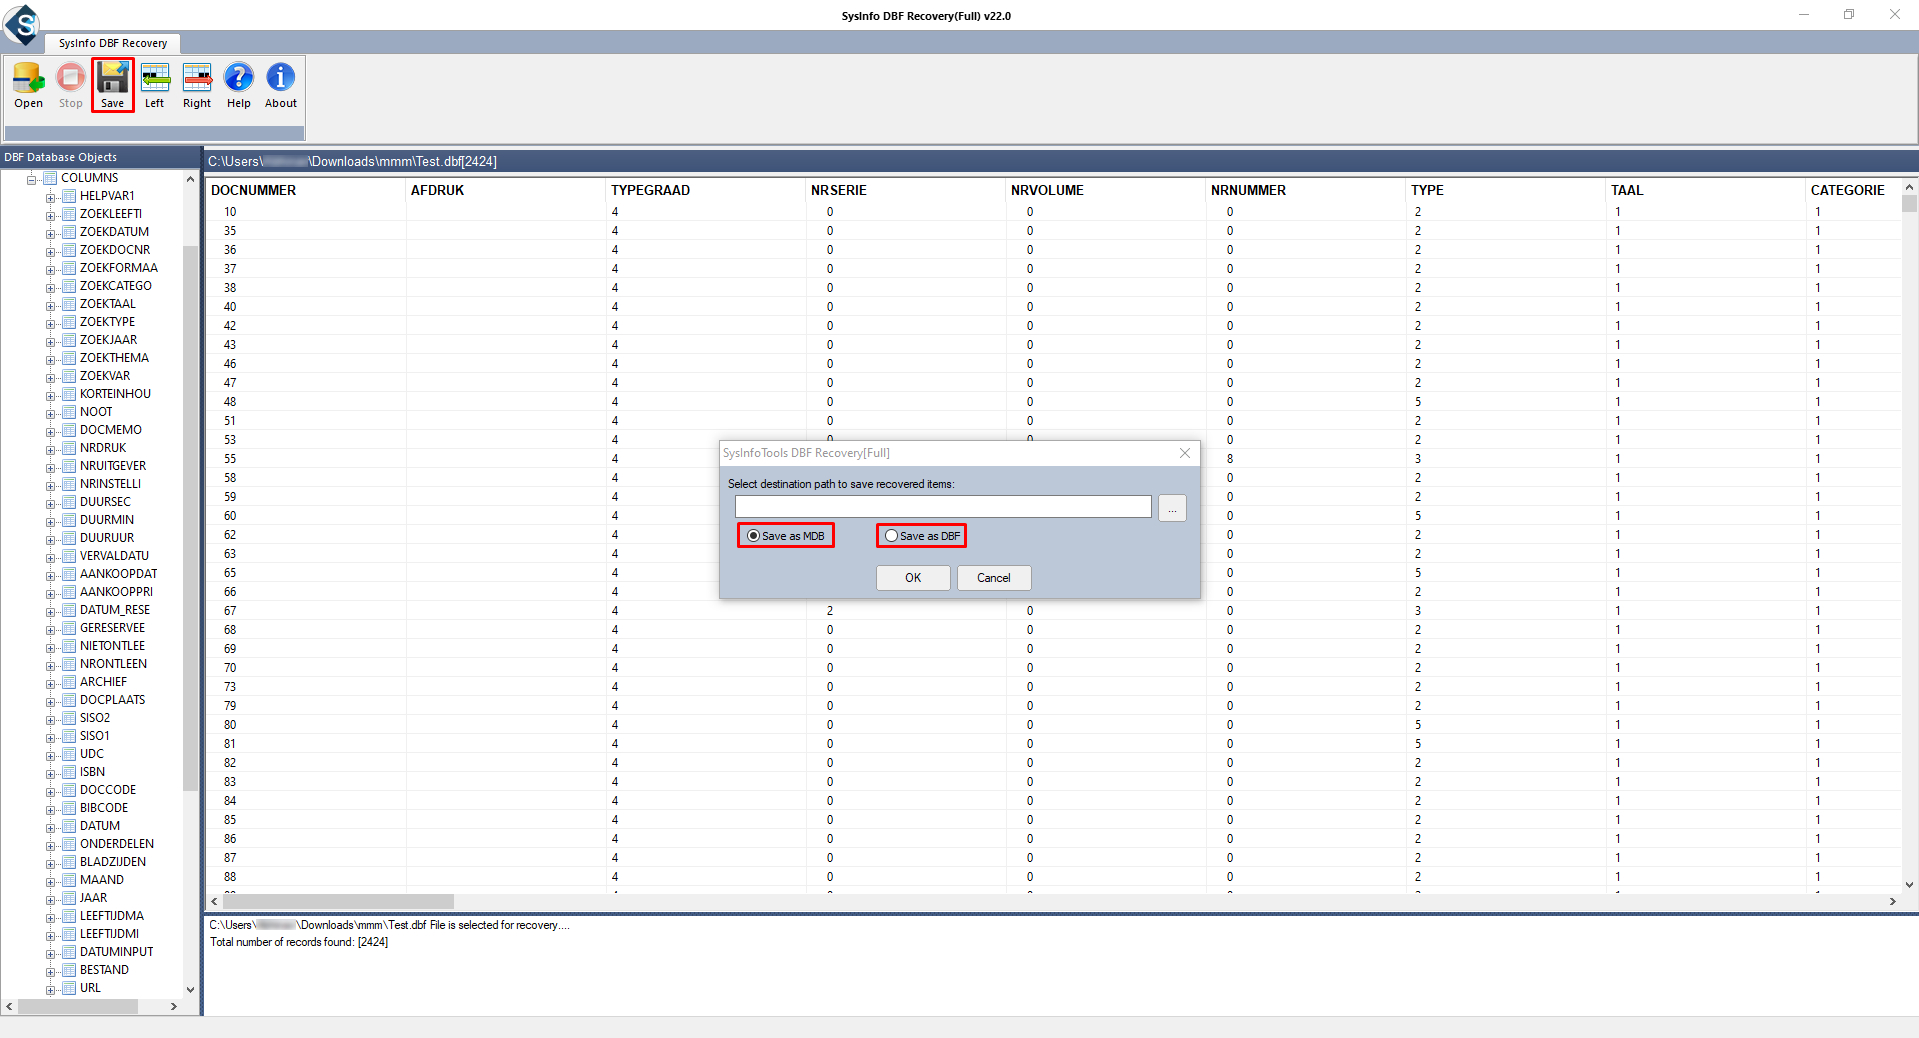Click the Stop recovery icon
This screenshot has height=1038, width=1919.
[70, 84]
